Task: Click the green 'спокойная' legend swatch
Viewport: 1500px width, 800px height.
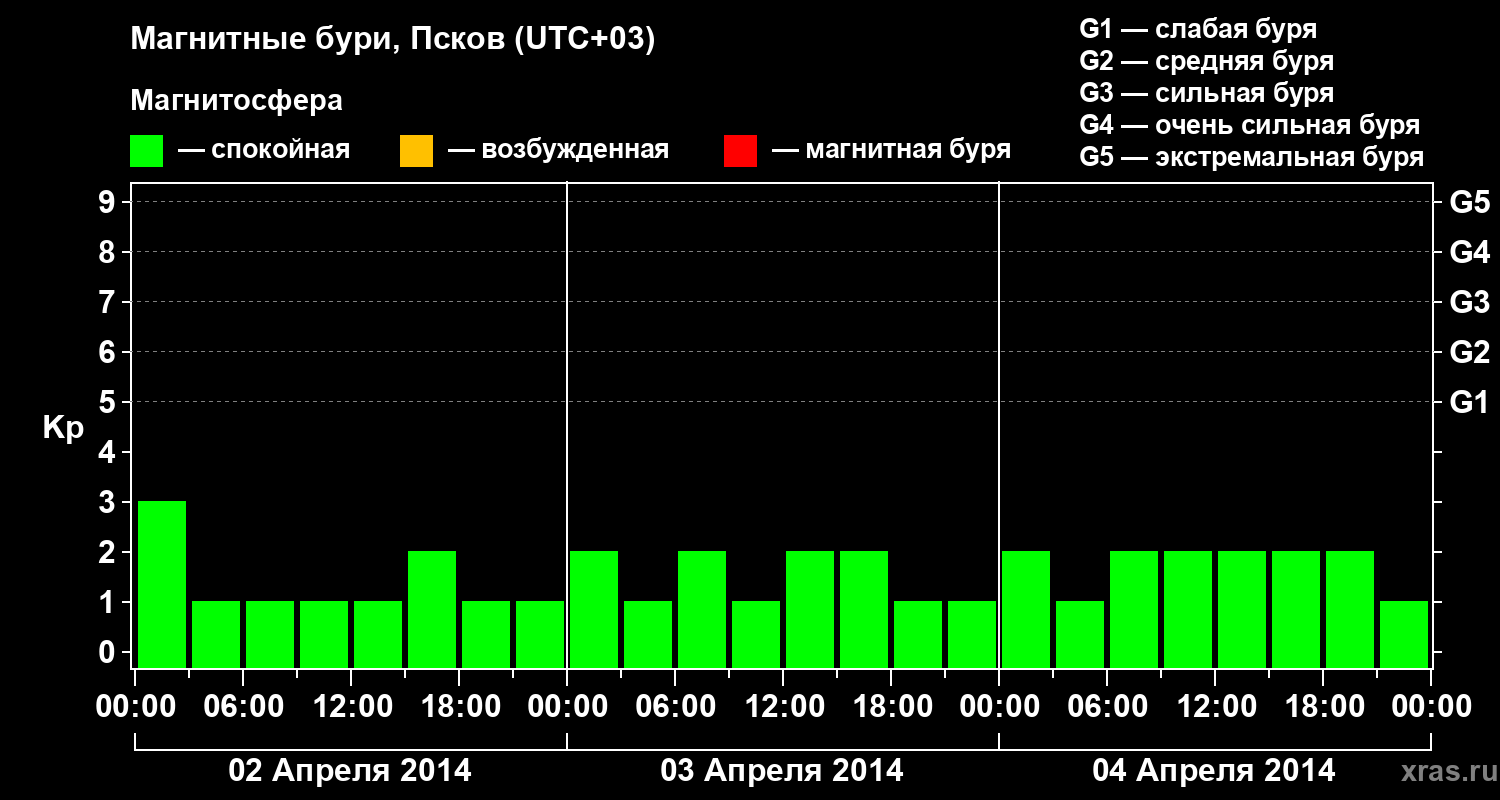Action: click(147, 151)
